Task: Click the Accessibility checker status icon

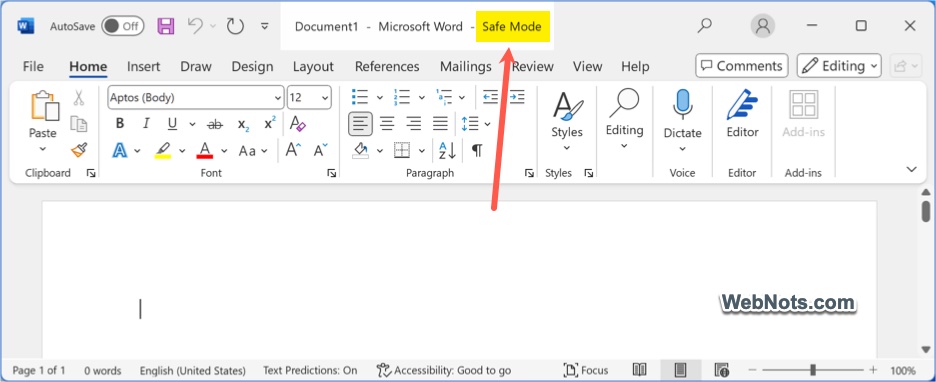Action: pos(383,371)
